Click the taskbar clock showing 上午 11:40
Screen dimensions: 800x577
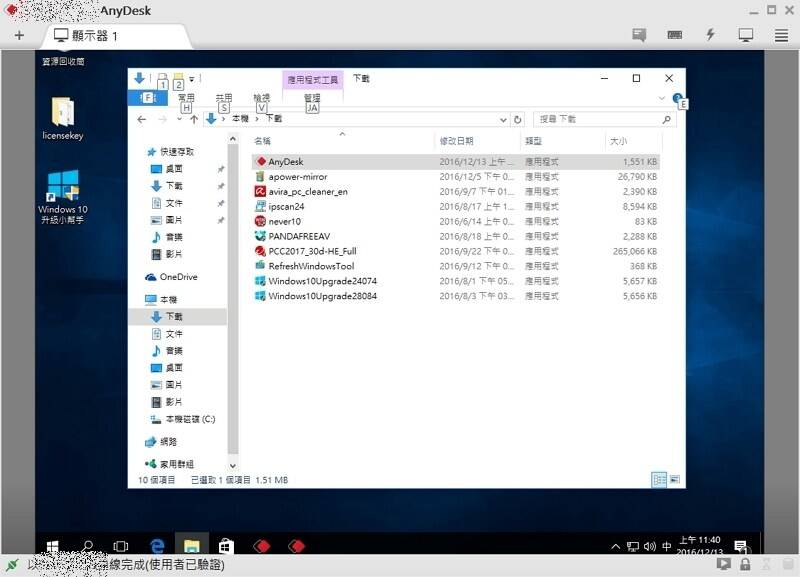coord(699,546)
